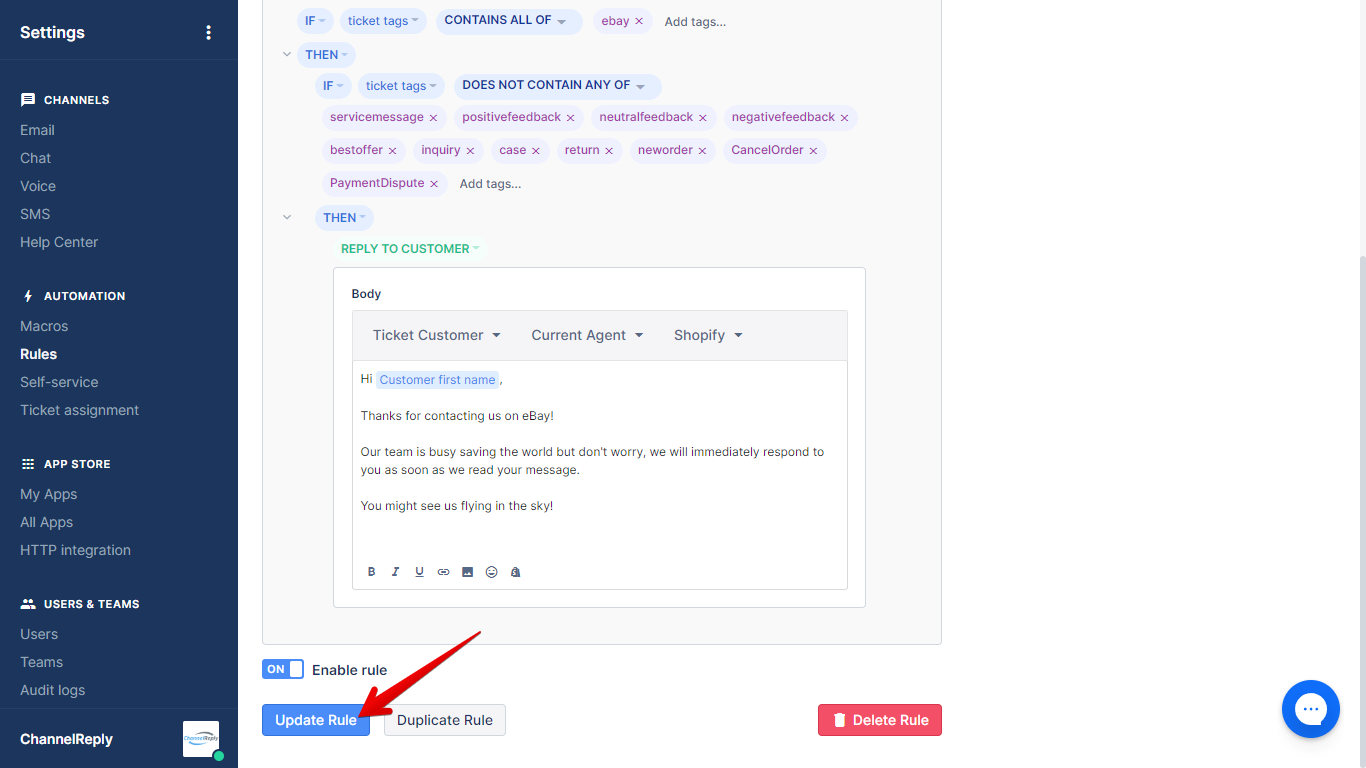The image size is (1366, 768).
Task: Open the REPLY TO CUSTOMER action dropdown
Action: 410,249
